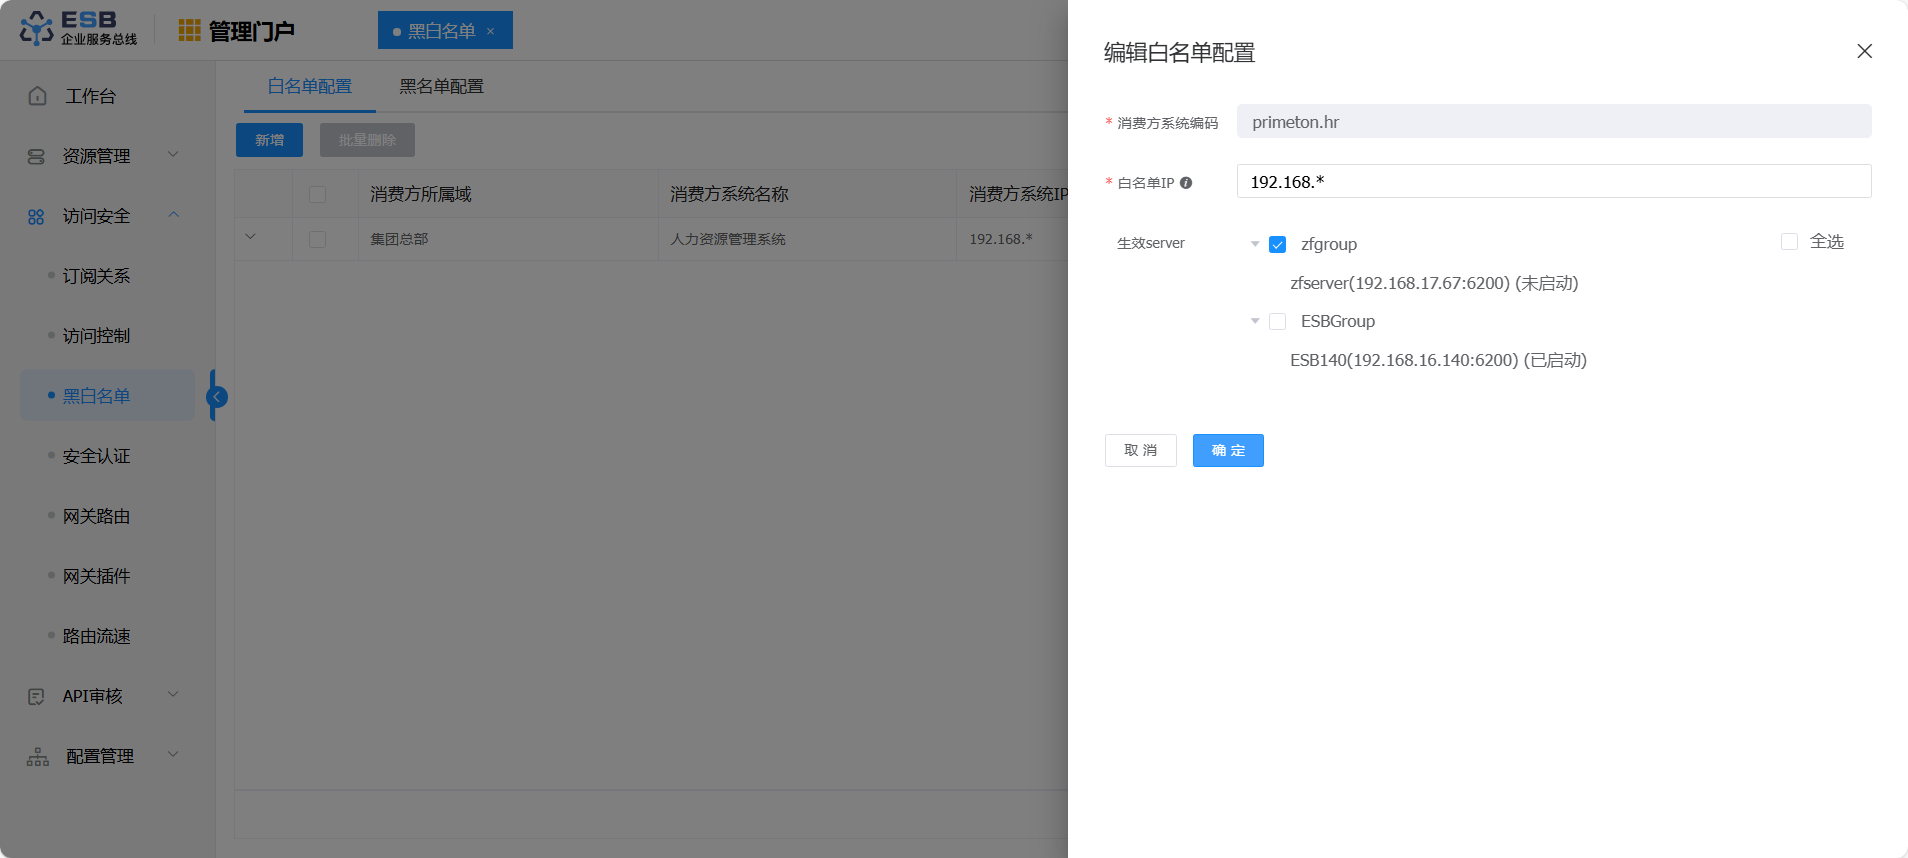Image resolution: width=1908 pixels, height=858 pixels.
Task: Check the ESBGroup checkbox
Action: coord(1277,322)
